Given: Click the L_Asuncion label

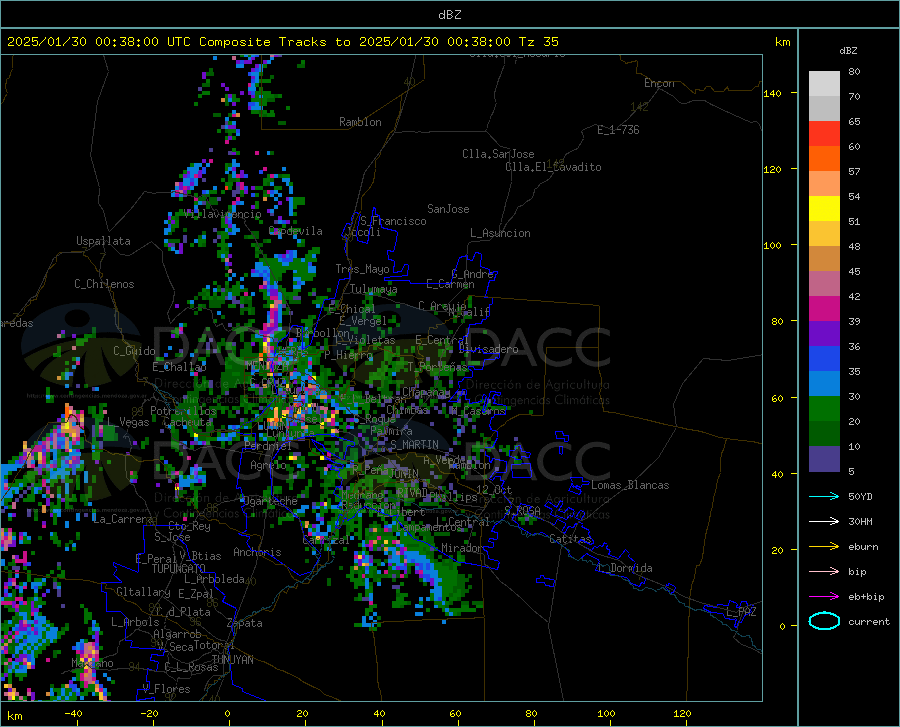Looking at the screenshot, I should click(x=500, y=233).
